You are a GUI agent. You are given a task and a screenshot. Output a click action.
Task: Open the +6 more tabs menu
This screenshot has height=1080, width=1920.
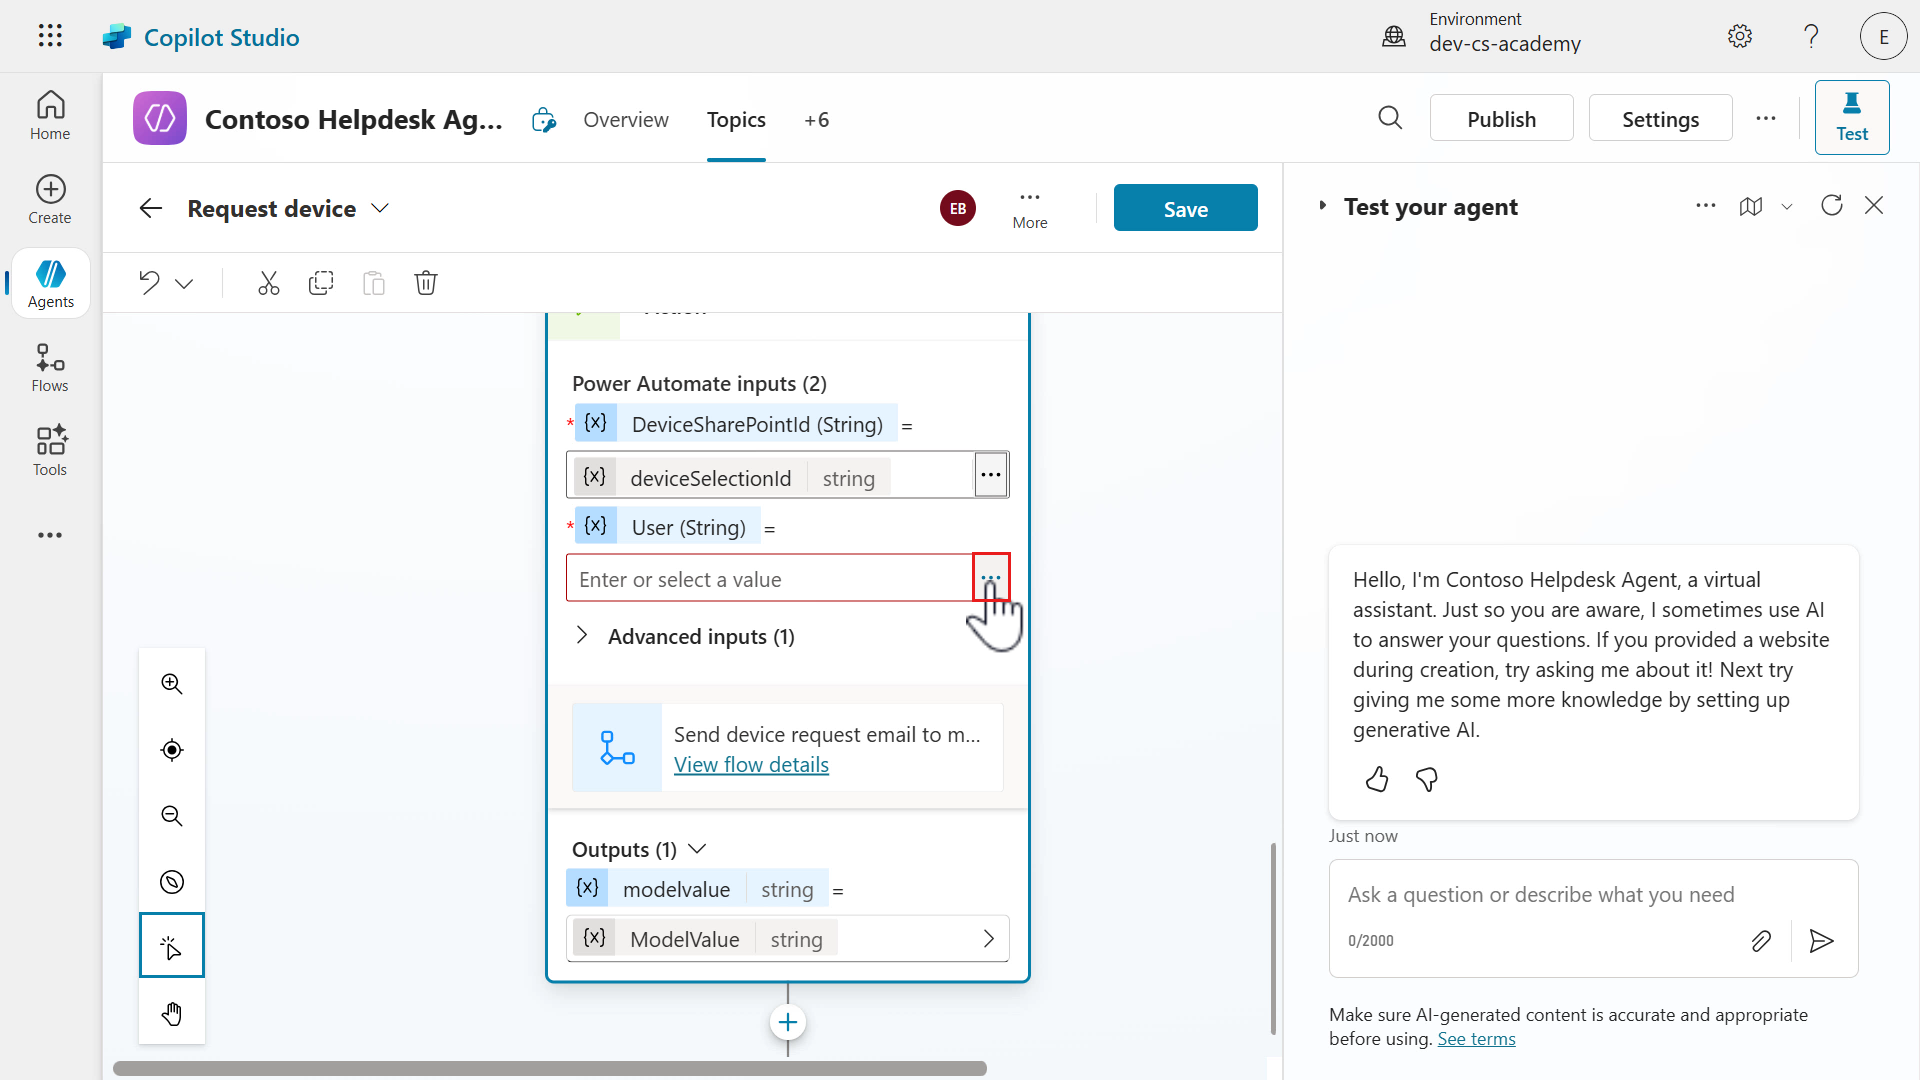pyautogui.click(x=816, y=120)
